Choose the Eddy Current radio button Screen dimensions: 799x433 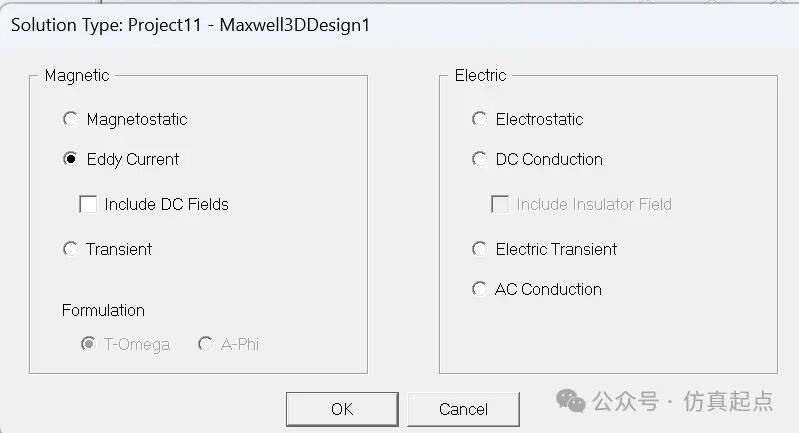[x=70, y=159]
